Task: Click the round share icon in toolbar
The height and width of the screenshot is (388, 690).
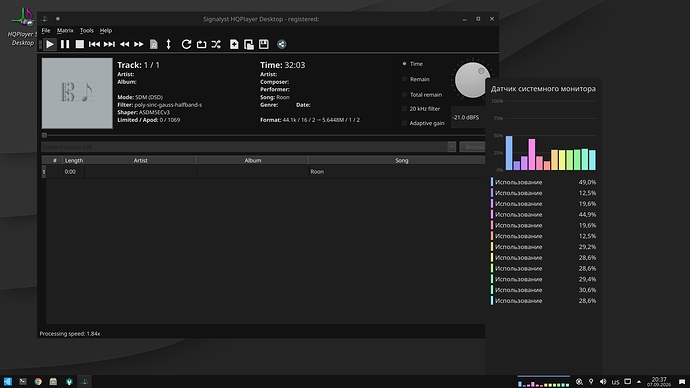Action: pyautogui.click(x=282, y=44)
